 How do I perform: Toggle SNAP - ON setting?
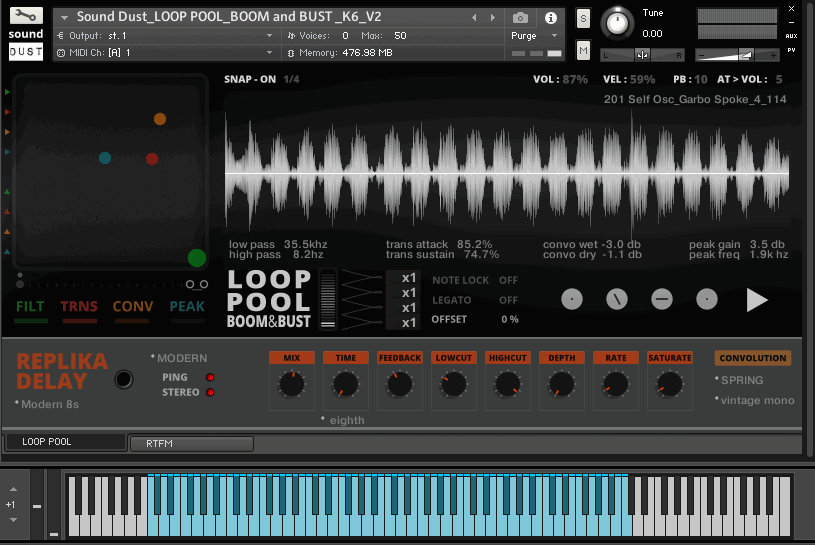pyautogui.click(x=250, y=79)
